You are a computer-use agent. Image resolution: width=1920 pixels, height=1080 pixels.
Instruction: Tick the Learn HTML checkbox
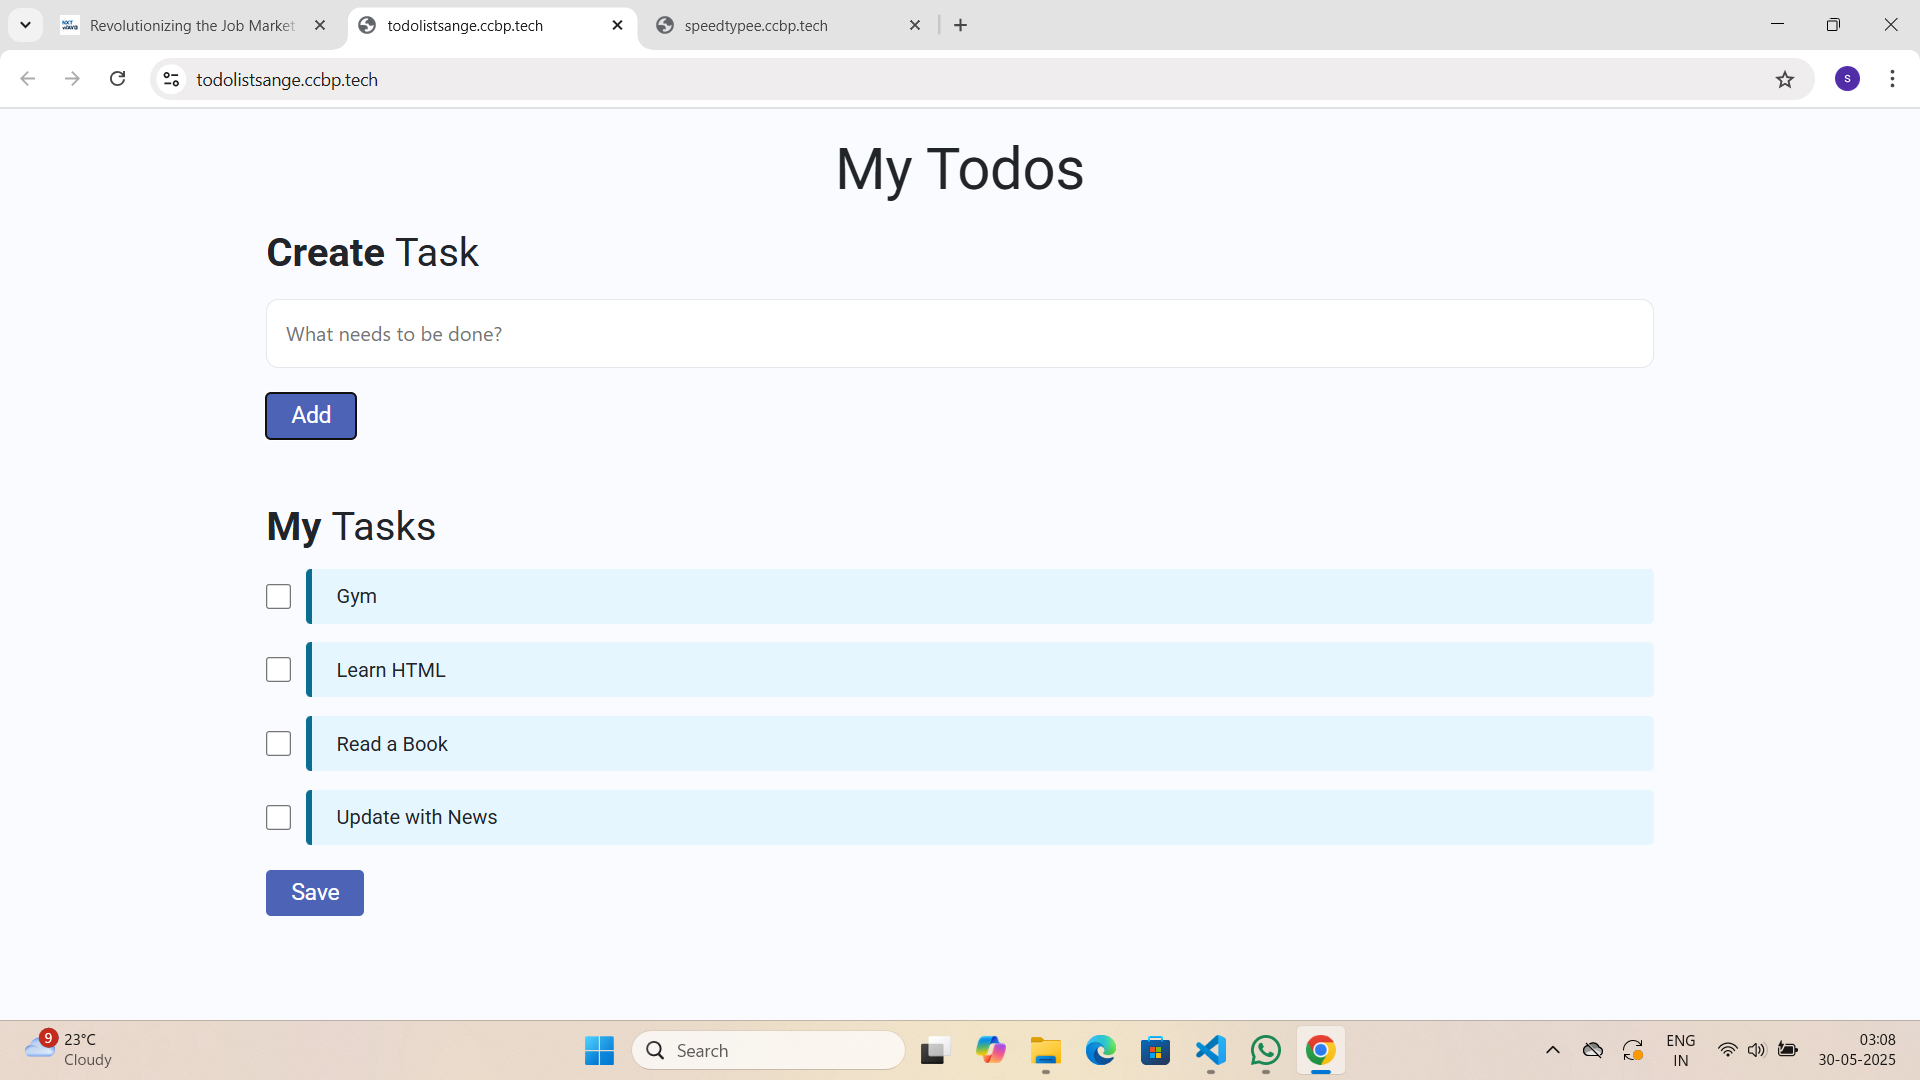pyautogui.click(x=278, y=670)
